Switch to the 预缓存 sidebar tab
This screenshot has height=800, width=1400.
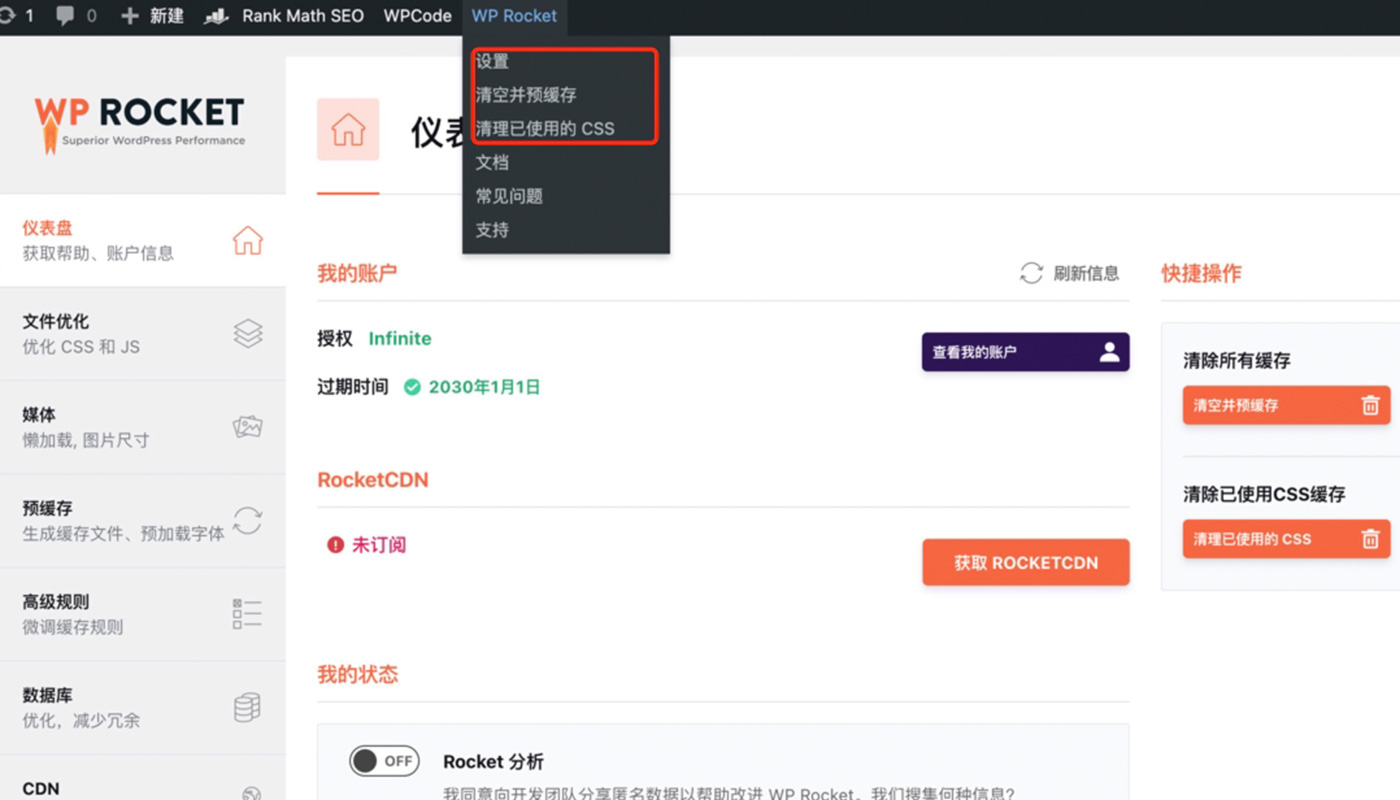[142, 521]
